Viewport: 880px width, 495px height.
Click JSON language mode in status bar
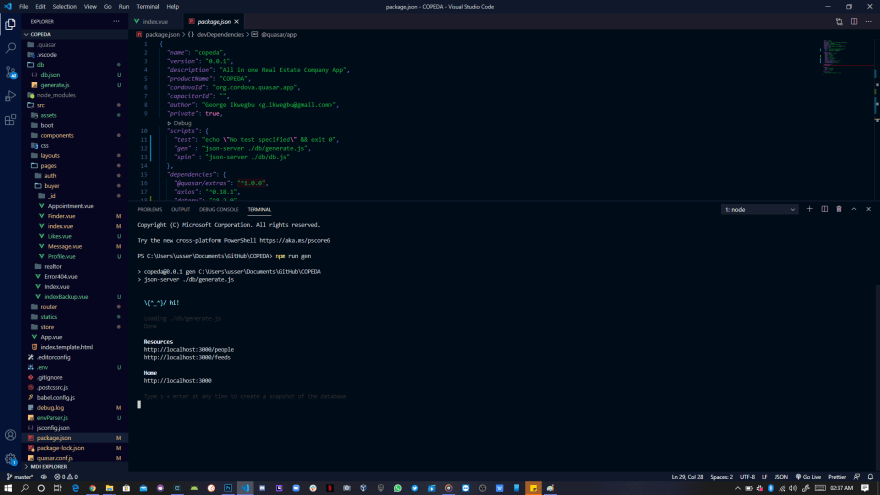click(x=781, y=476)
